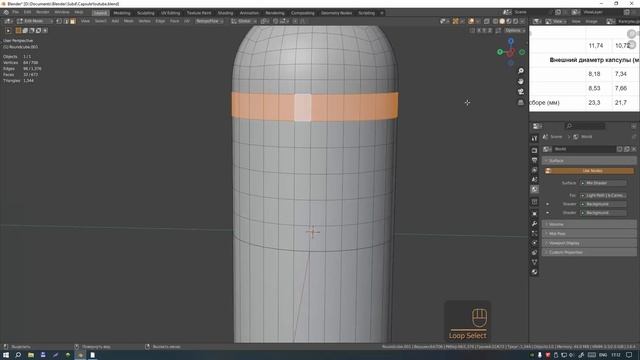Open the Output properties tab
Viewport: 640px width, 360px height.
click(534, 160)
